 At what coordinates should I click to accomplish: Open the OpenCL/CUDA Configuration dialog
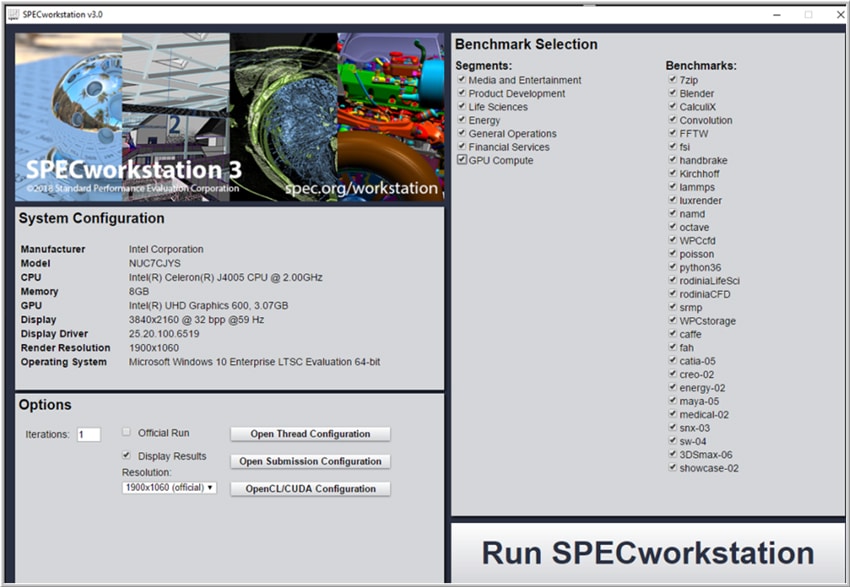pos(310,489)
